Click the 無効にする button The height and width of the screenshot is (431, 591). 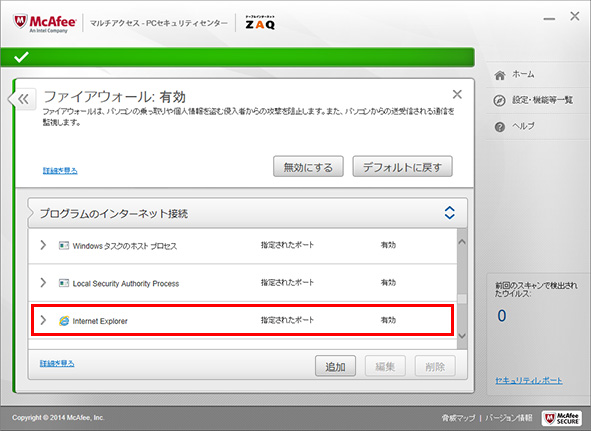point(308,166)
